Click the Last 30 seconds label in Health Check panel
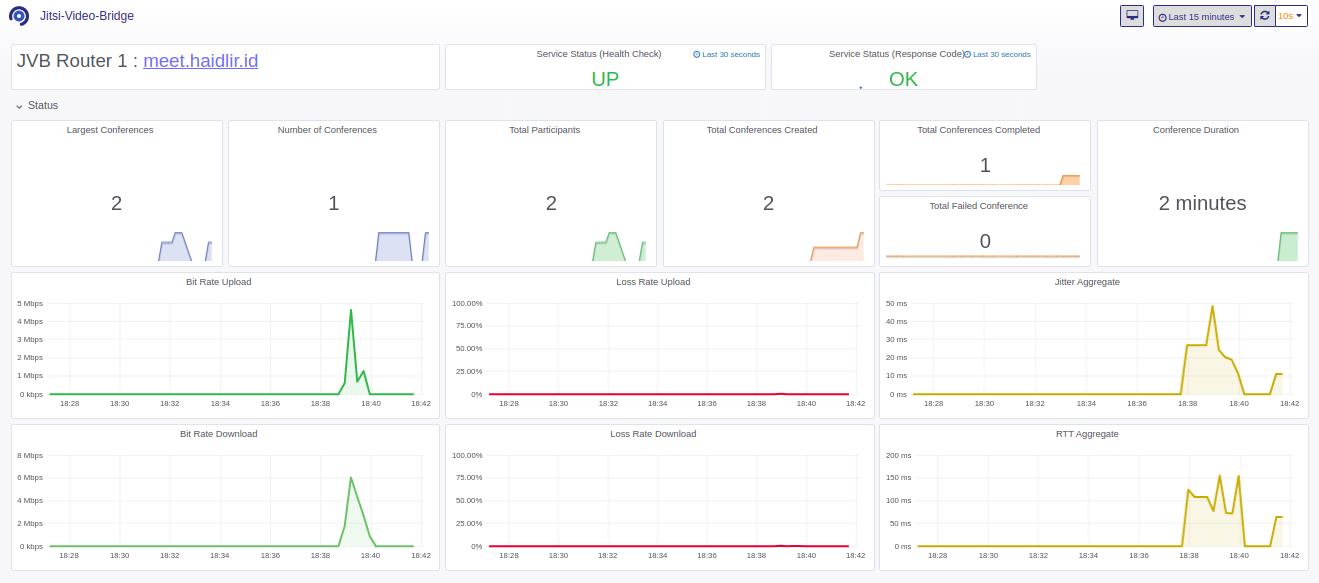 731,54
